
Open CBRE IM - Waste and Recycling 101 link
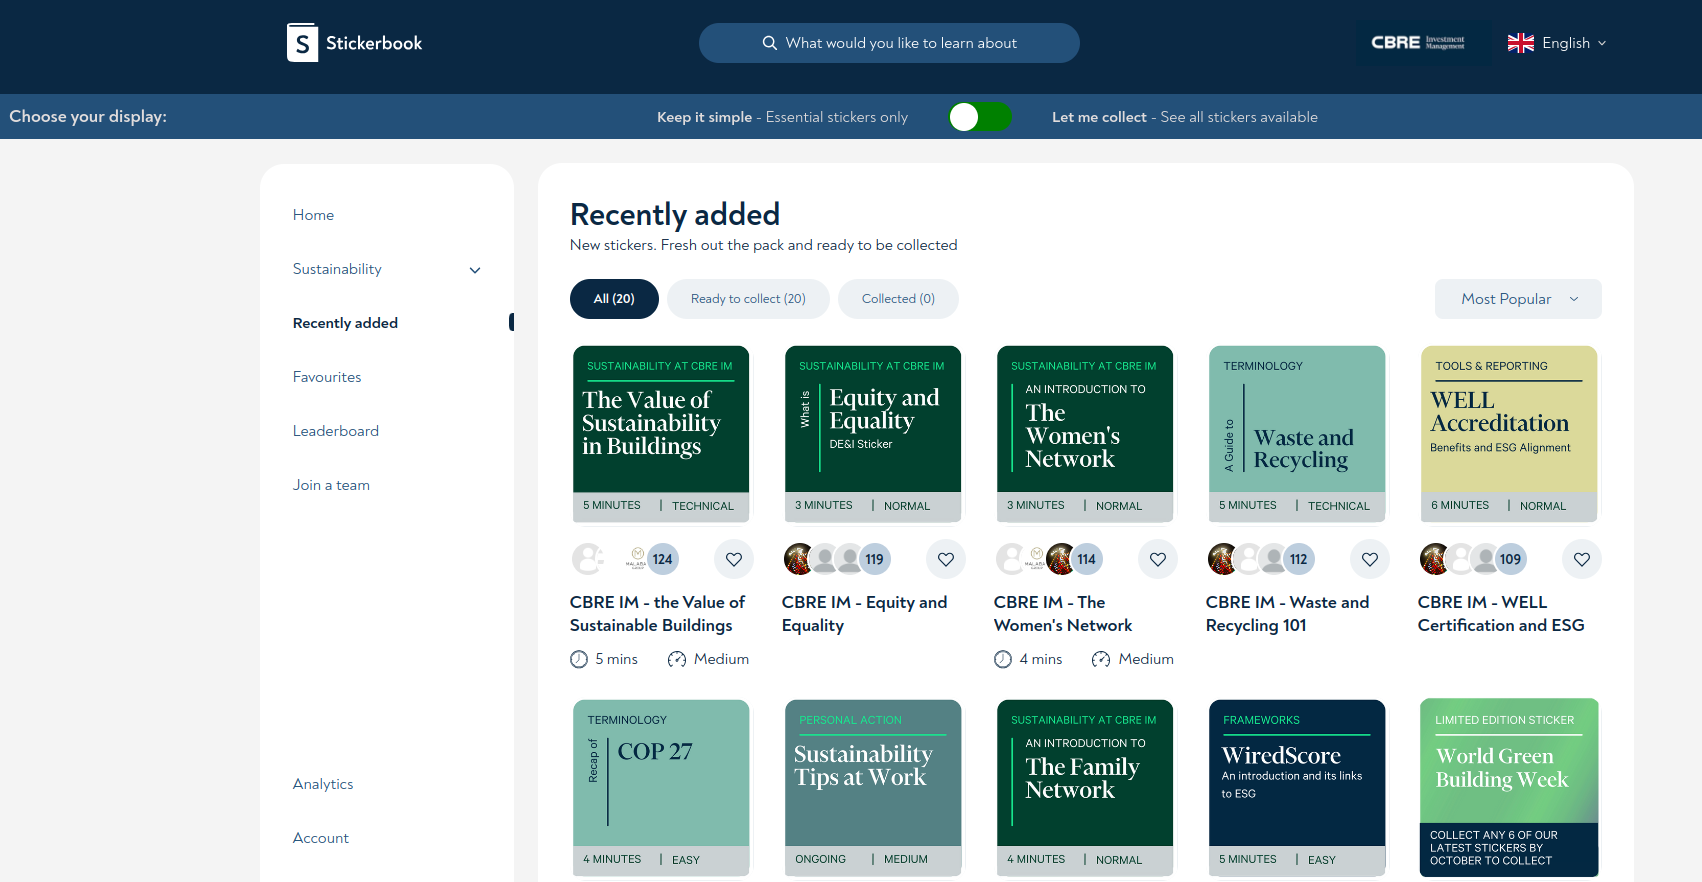click(x=1287, y=614)
